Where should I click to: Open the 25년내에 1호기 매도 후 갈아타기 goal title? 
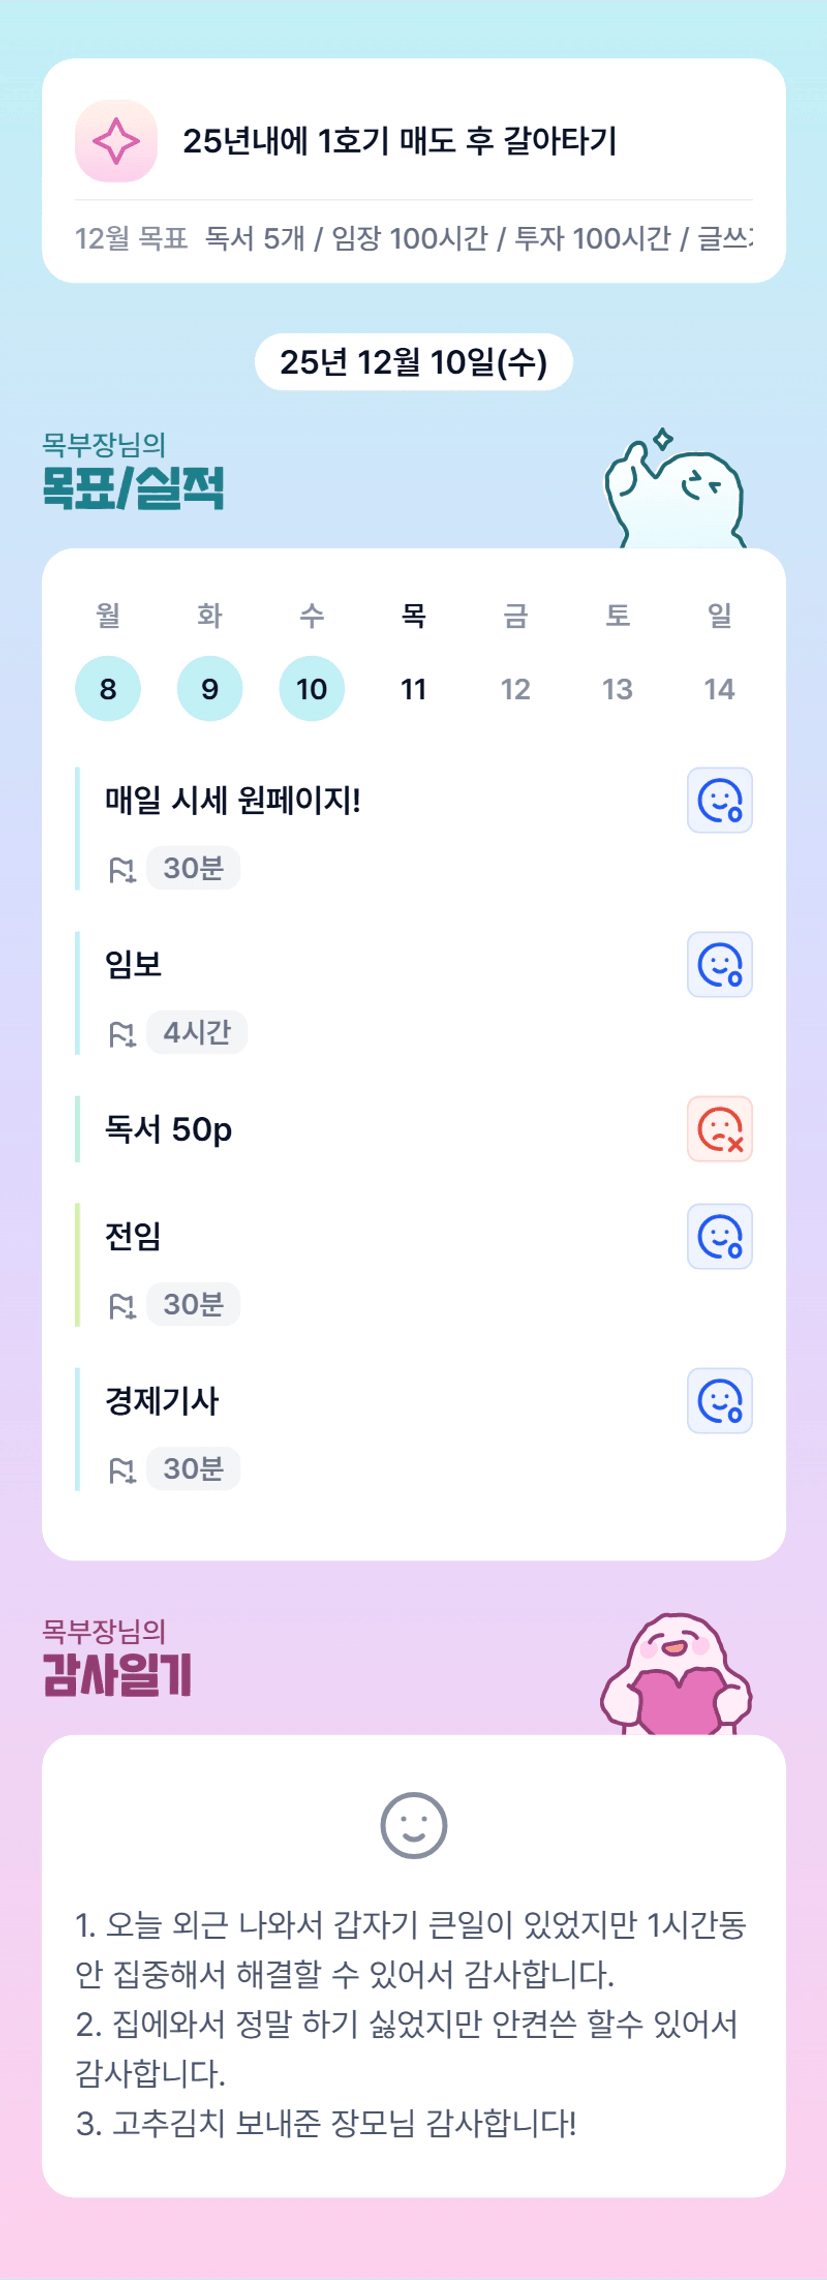[399, 141]
